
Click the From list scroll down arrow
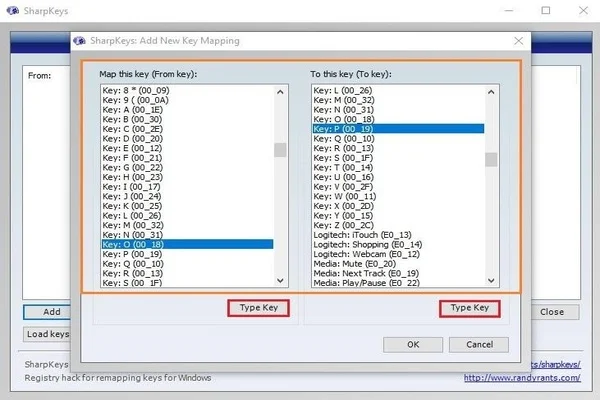coord(280,281)
